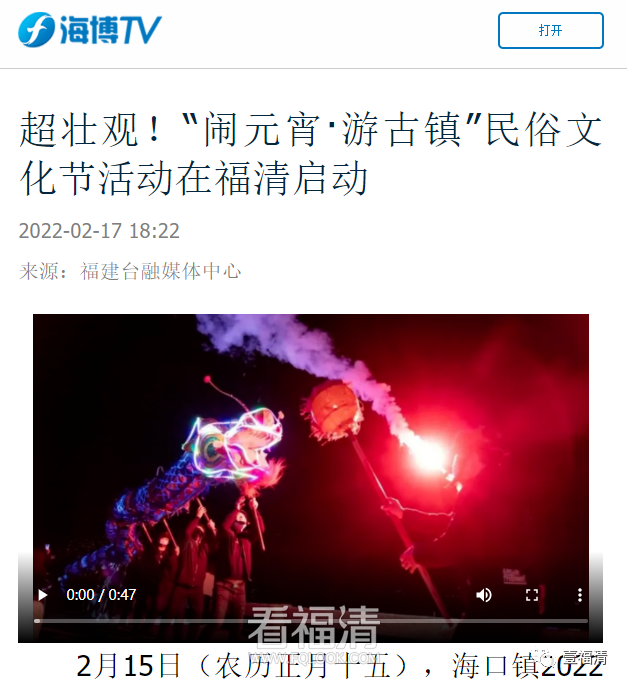Image resolution: width=627 pixels, height=685 pixels.
Task: Enter fullscreen with the fullscreen icon
Action: (x=531, y=595)
